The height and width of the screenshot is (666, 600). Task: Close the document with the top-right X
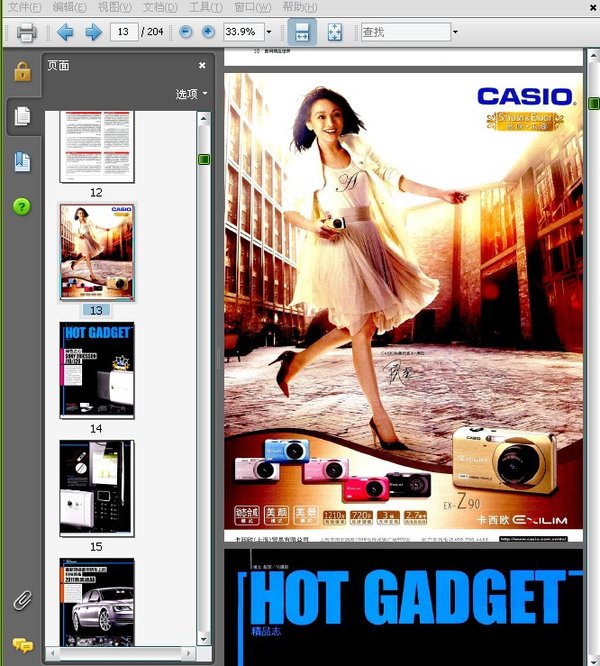tap(594, 8)
